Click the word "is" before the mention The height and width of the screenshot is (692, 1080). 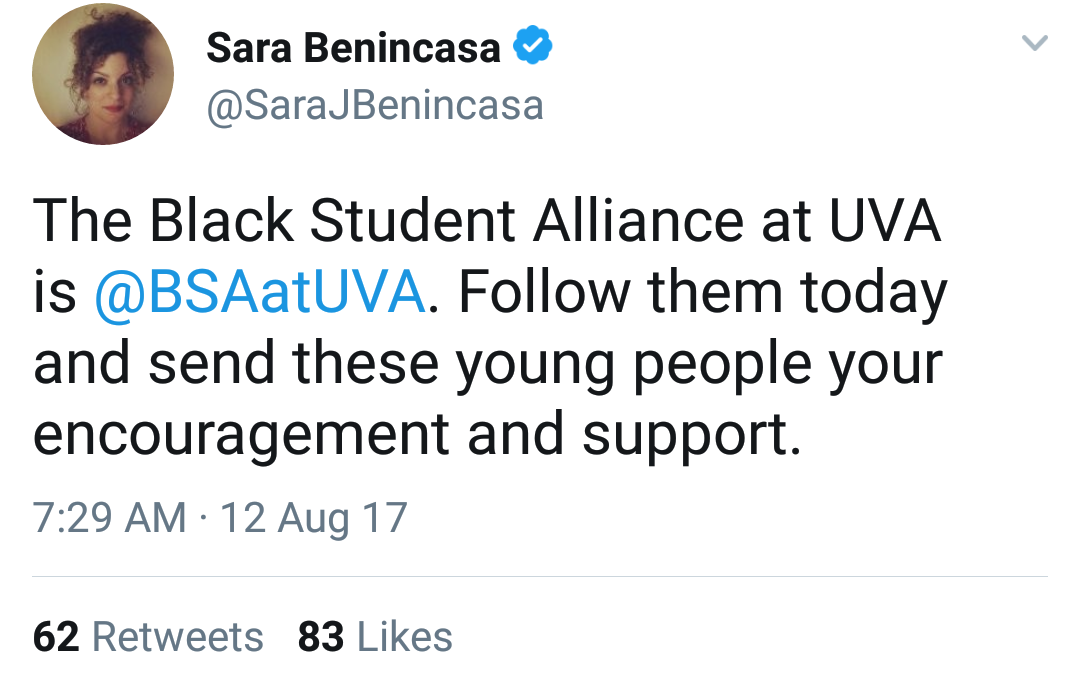pos(55,295)
